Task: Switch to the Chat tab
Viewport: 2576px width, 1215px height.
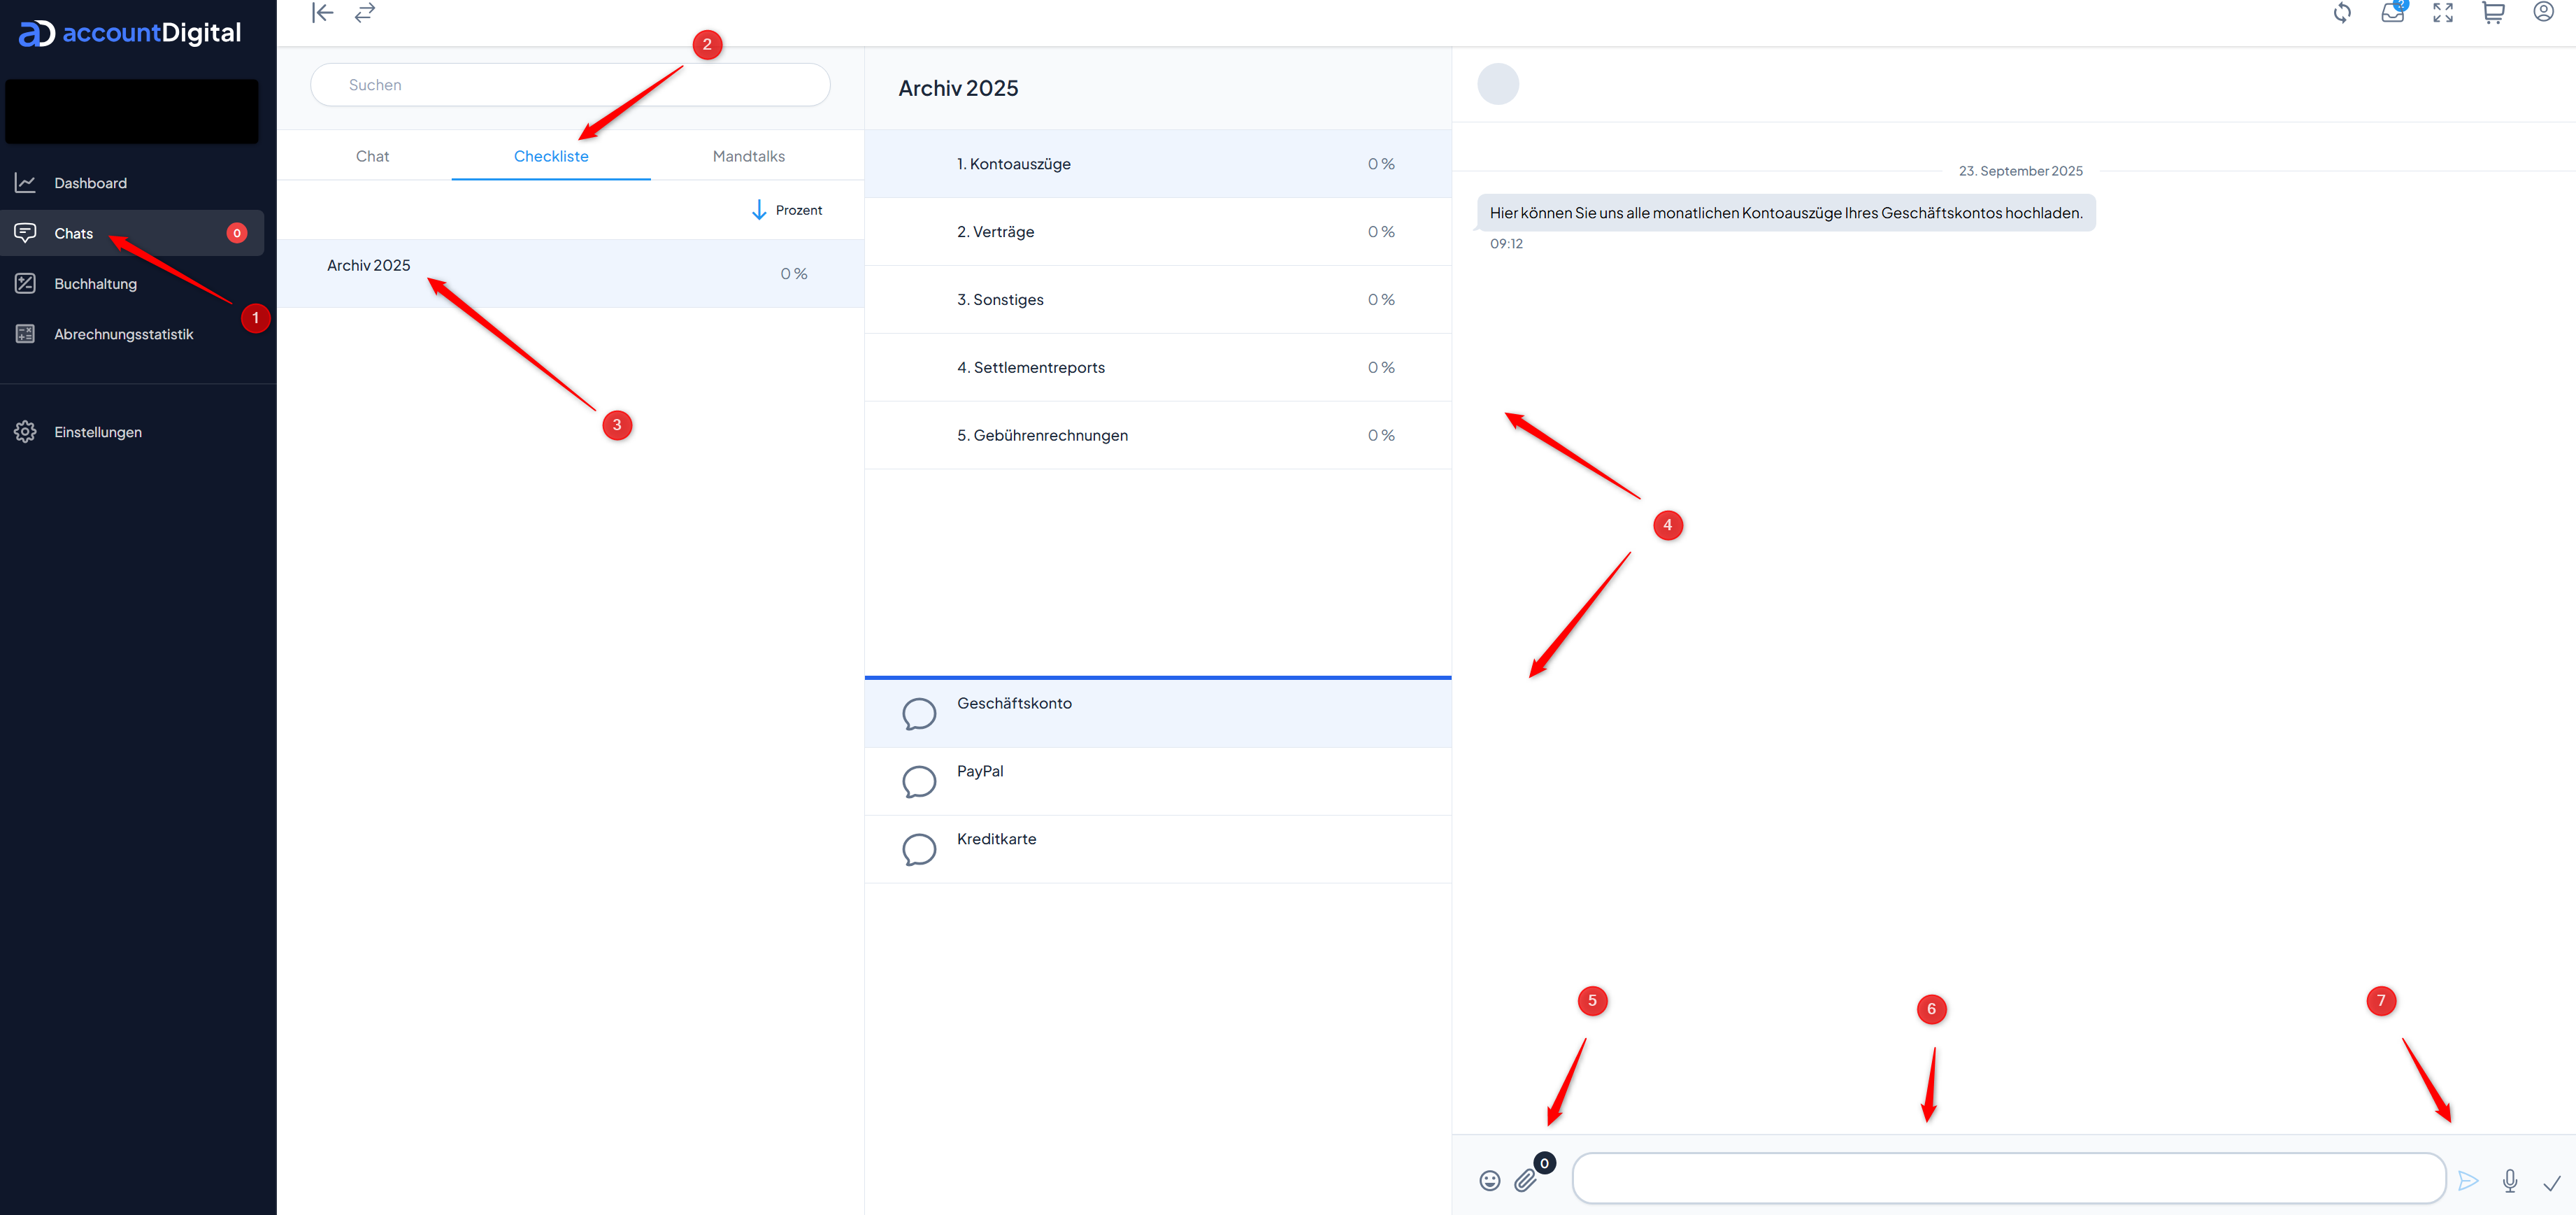Action: pyautogui.click(x=372, y=156)
